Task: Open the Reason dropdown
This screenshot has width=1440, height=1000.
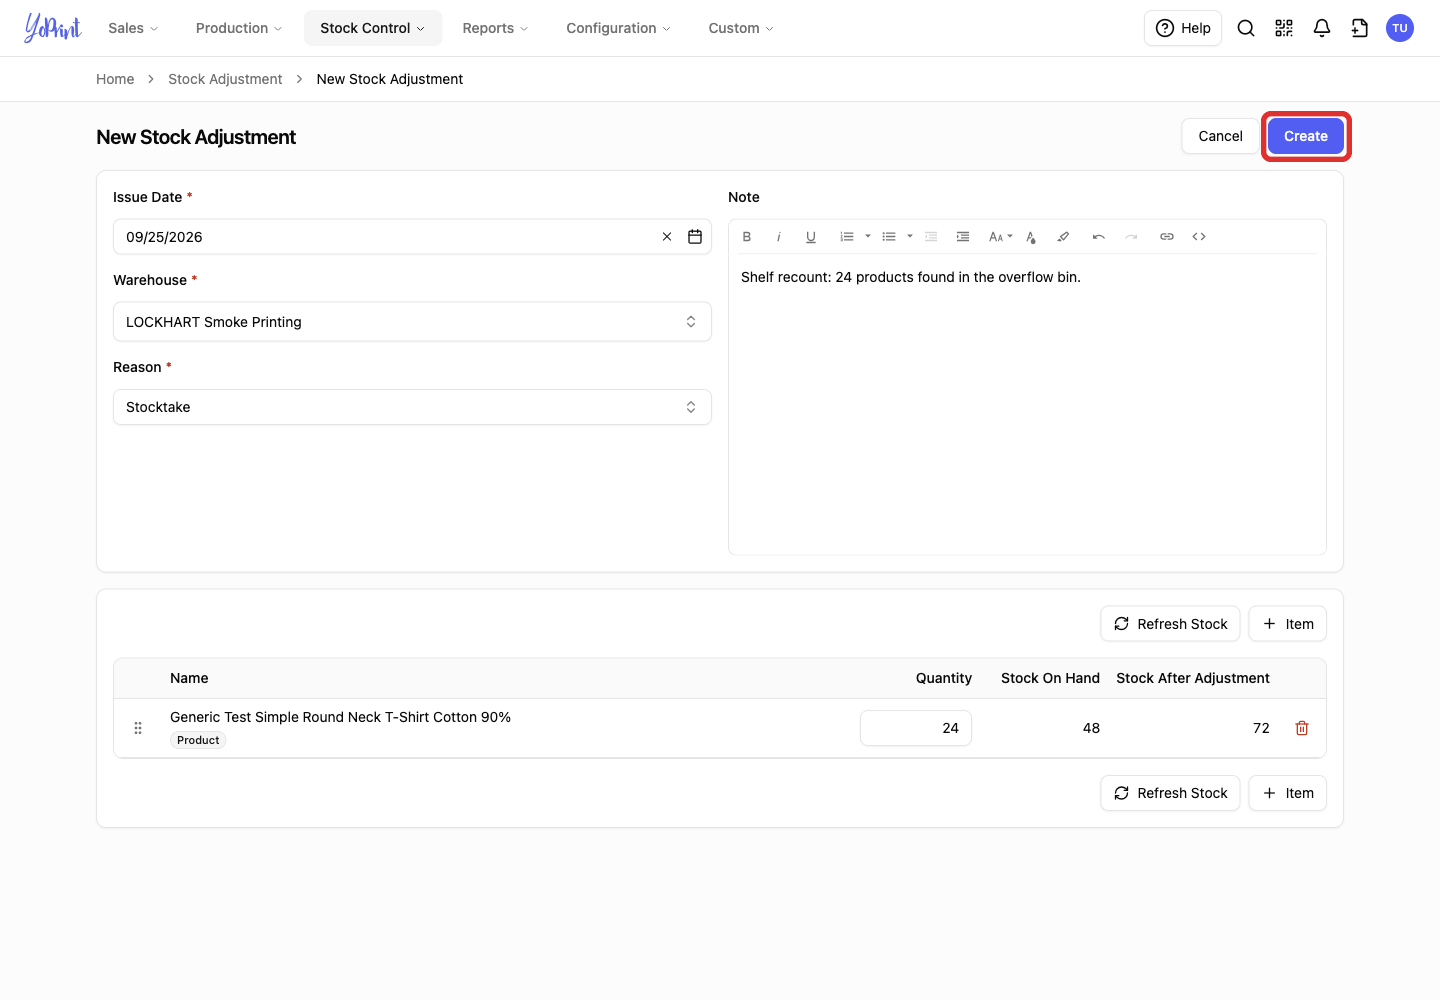Action: (412, 407)
